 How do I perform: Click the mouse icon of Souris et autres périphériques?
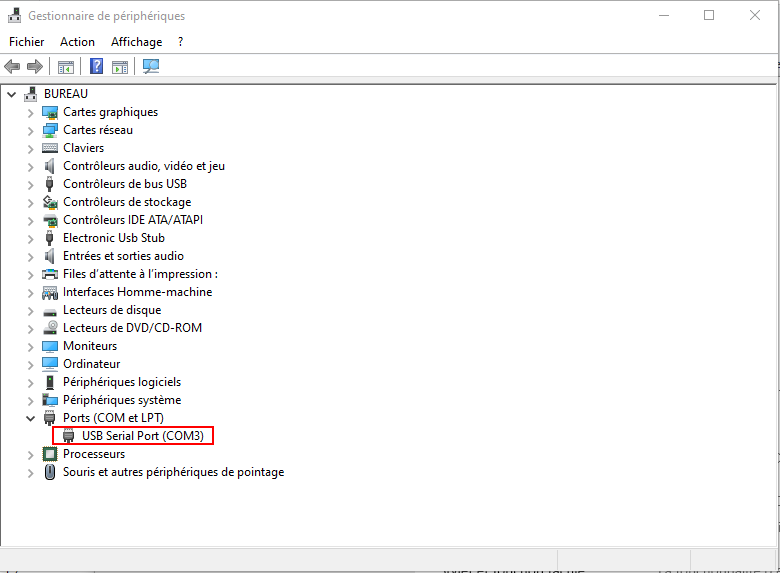coord(50,472)
